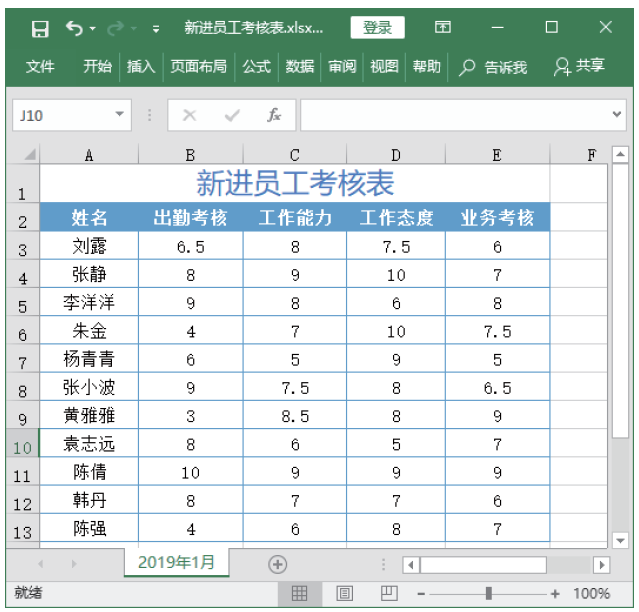Click the 业务考核 header cell
The height and width of the screenshot is (612, 639).
click(497, 217)
